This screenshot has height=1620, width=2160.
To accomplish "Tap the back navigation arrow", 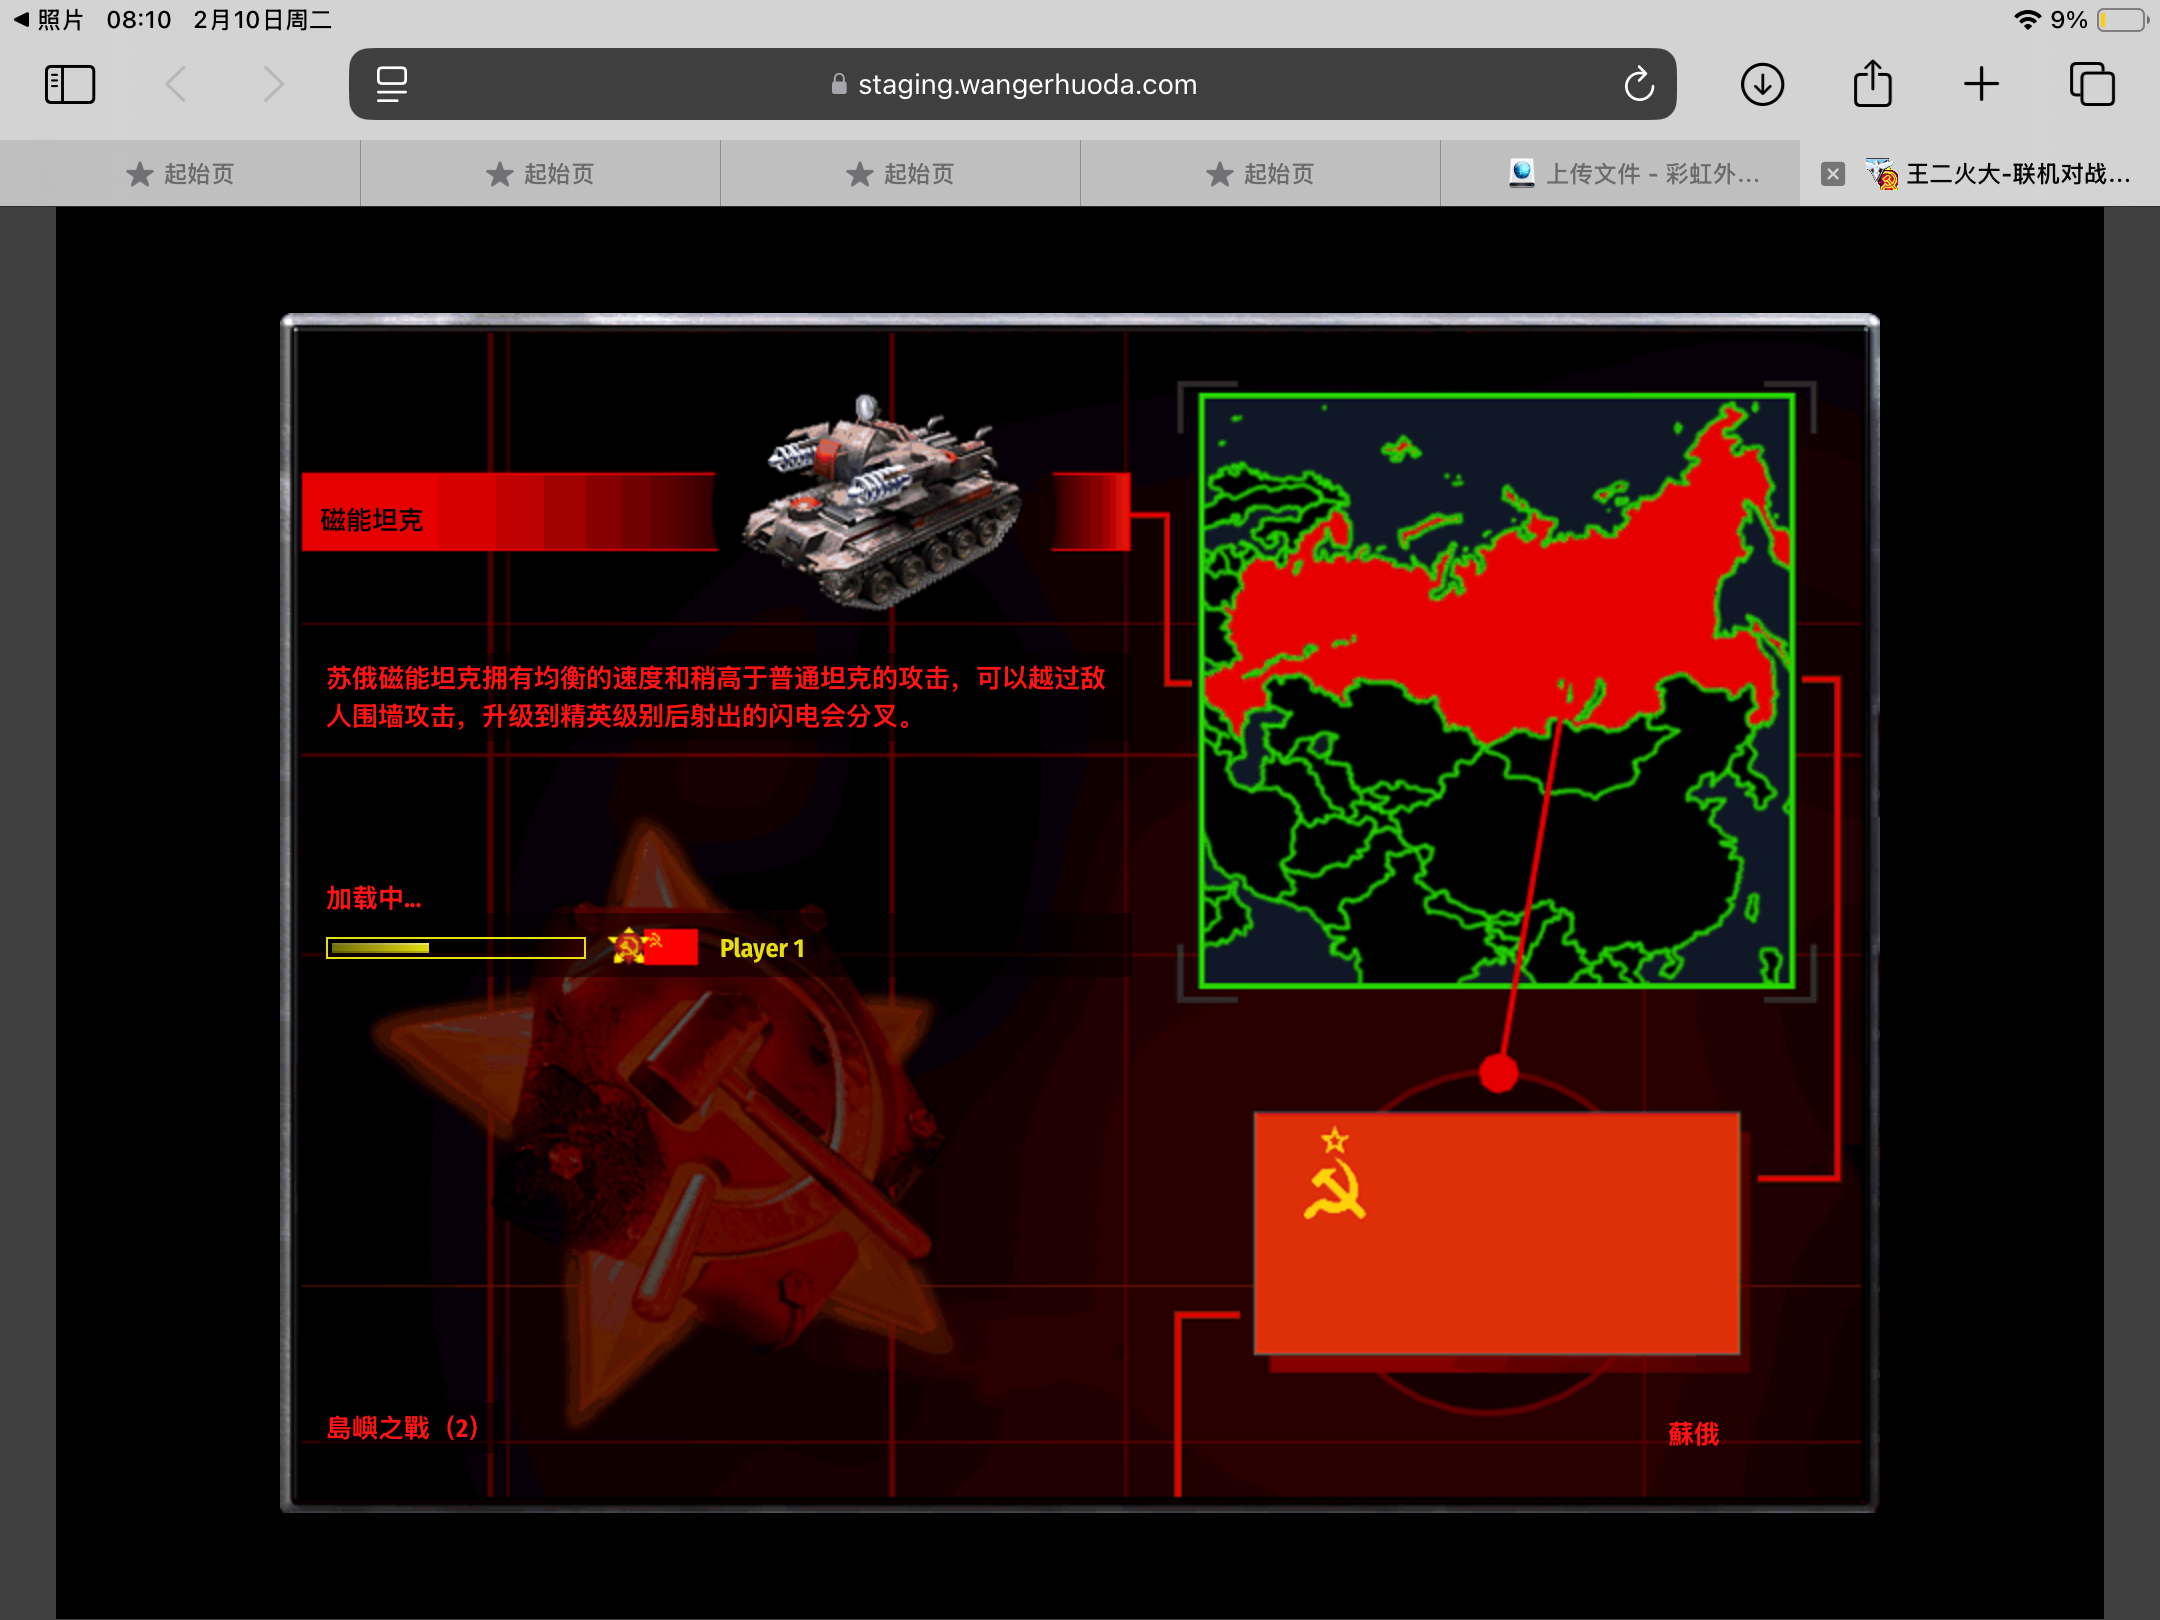I will click(176, 84).
